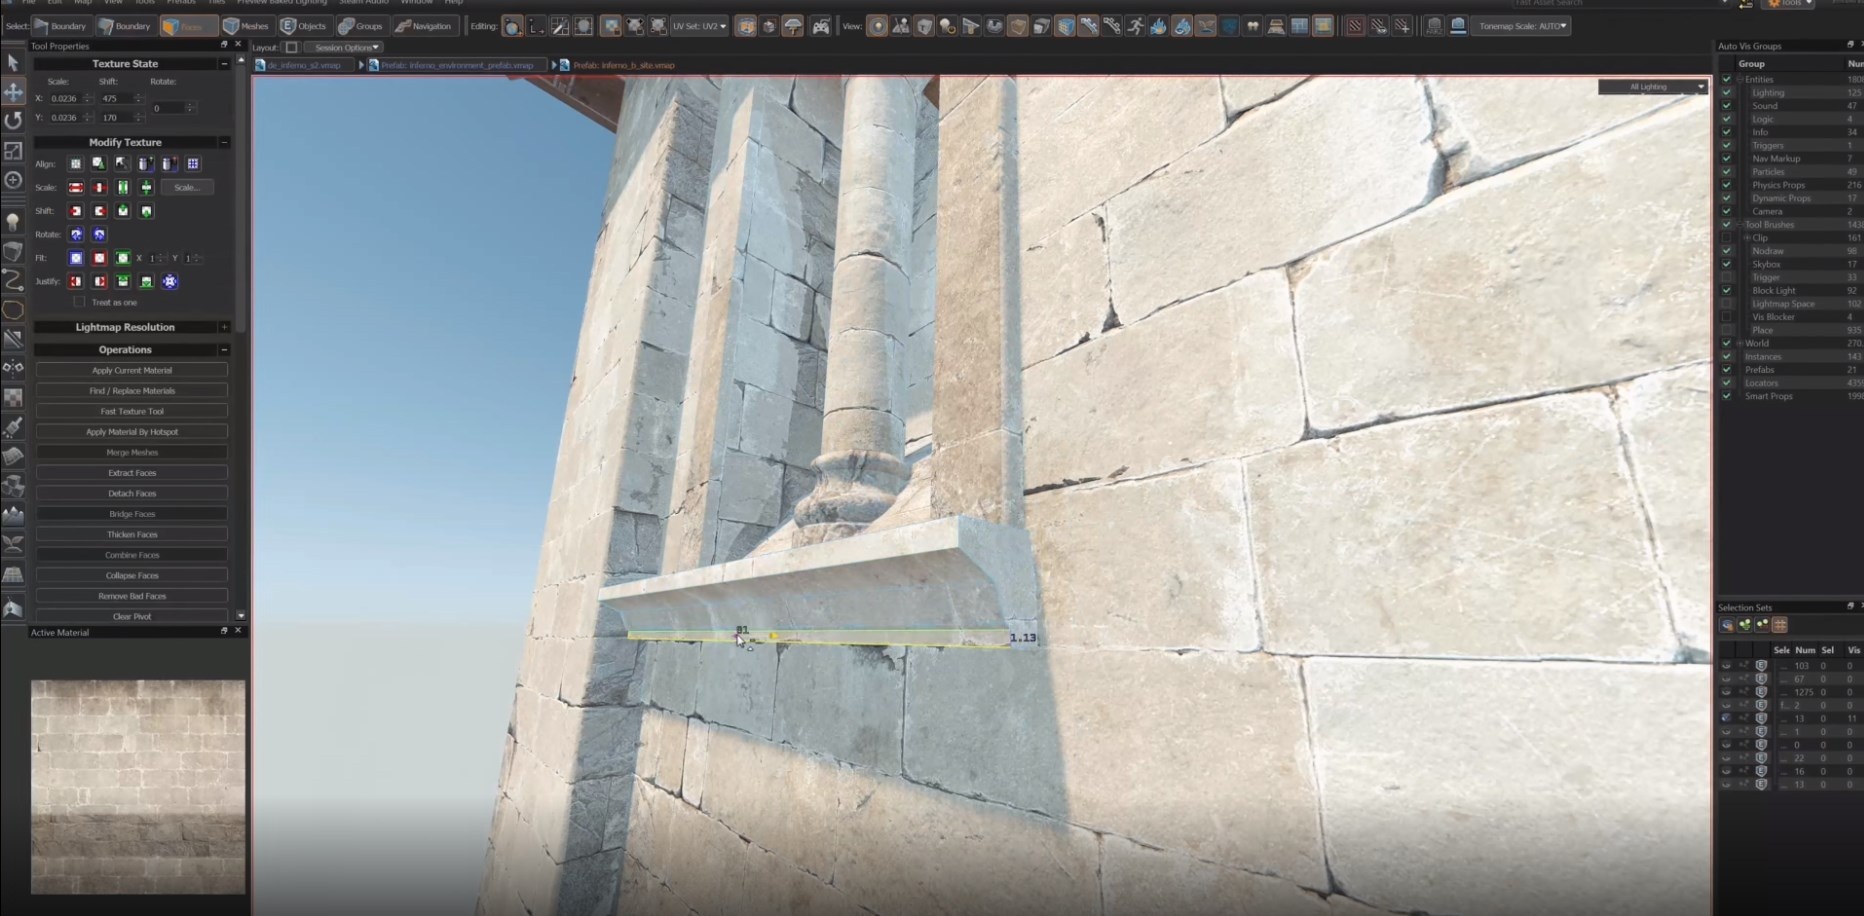The image size is (1864, 916).
Task: Click the blue Justify center icon
Action: [x=170, y=282]
